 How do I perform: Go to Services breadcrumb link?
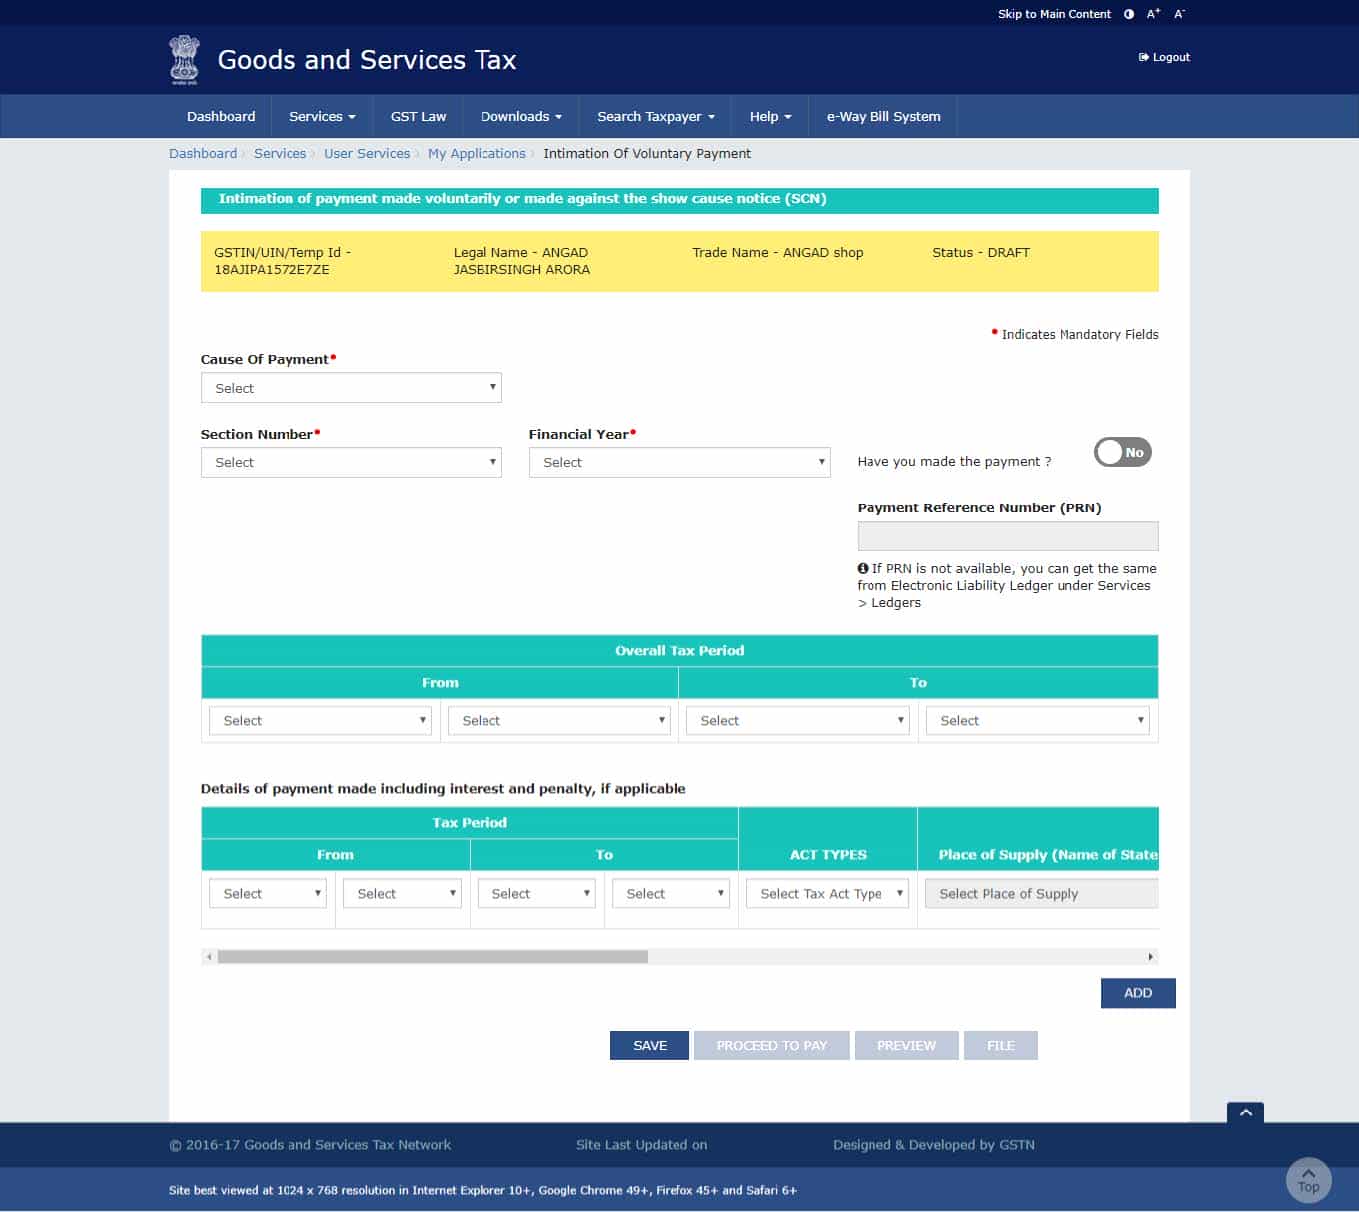(280, 153)
